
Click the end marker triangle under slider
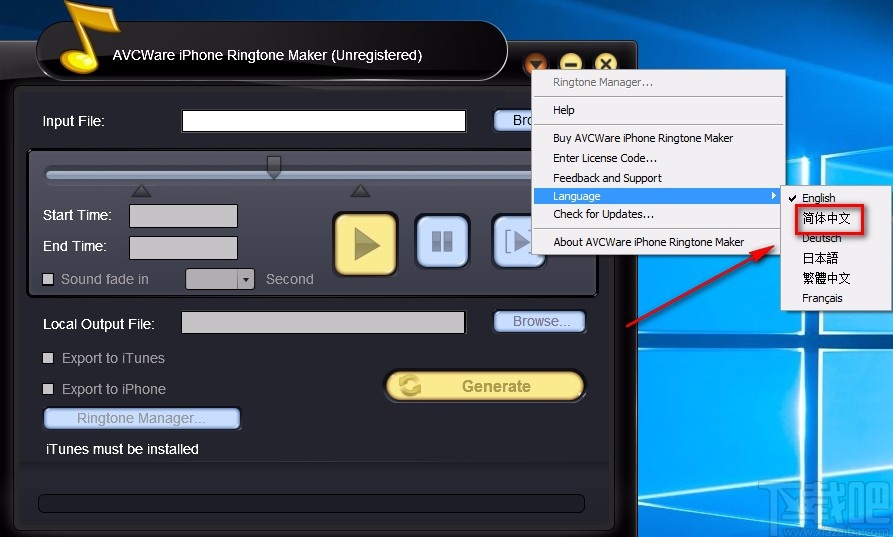coord(360,191)
